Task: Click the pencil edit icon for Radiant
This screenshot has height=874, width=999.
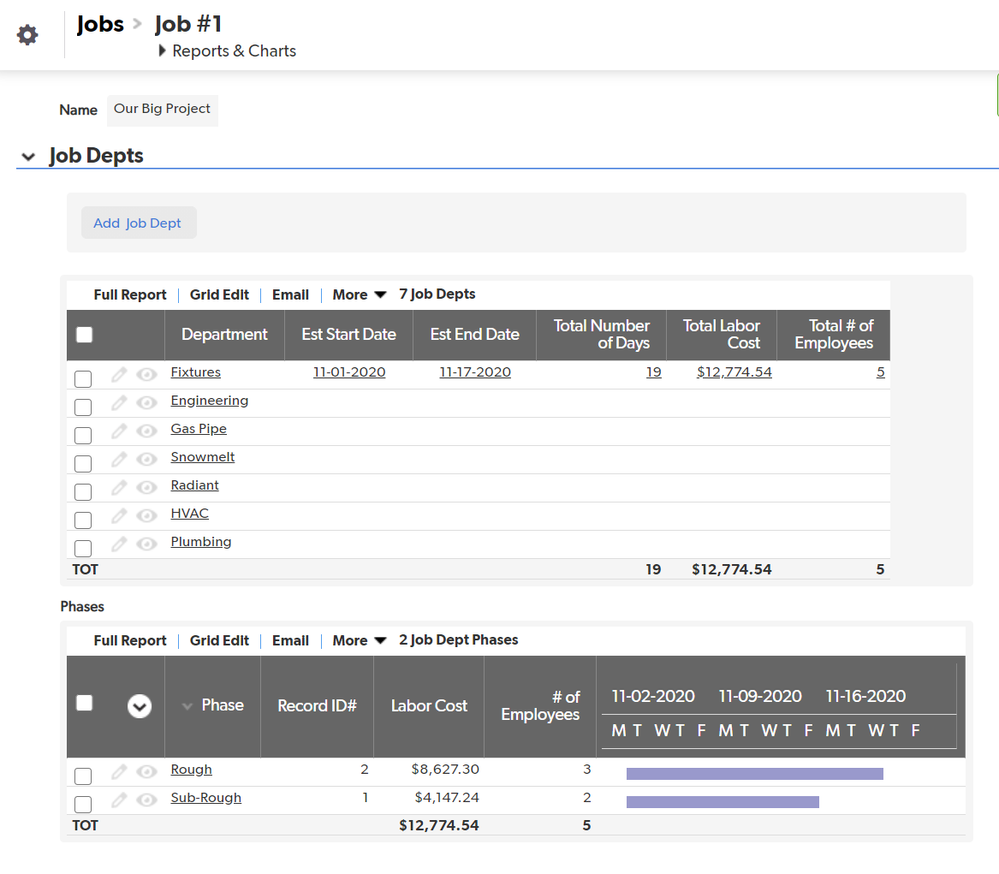Action: 119,487
